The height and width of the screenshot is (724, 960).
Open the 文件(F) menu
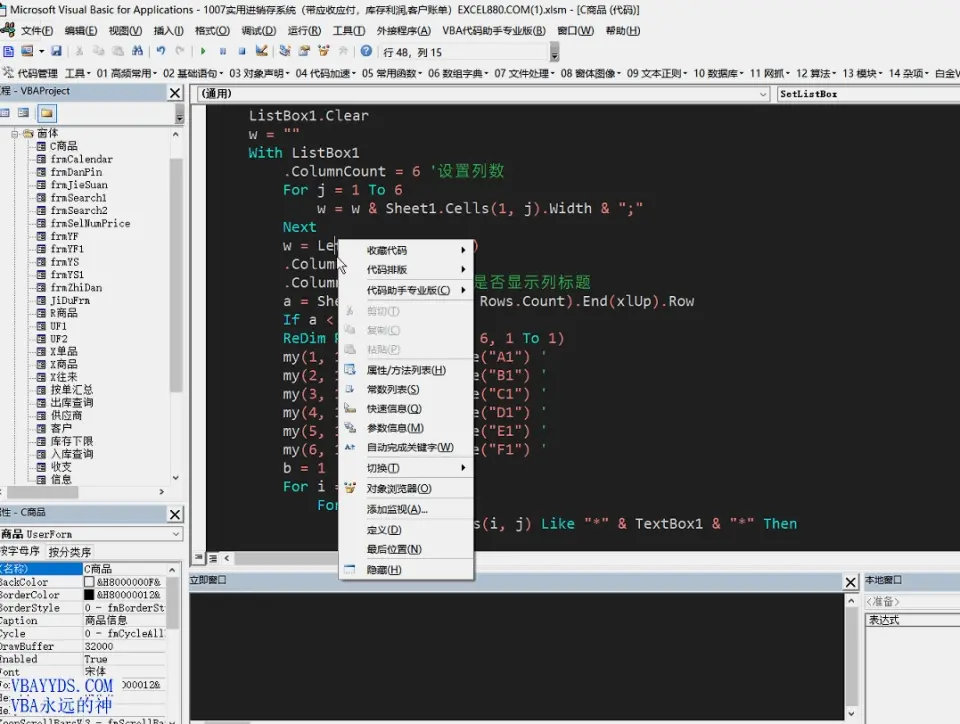(36, 31)
